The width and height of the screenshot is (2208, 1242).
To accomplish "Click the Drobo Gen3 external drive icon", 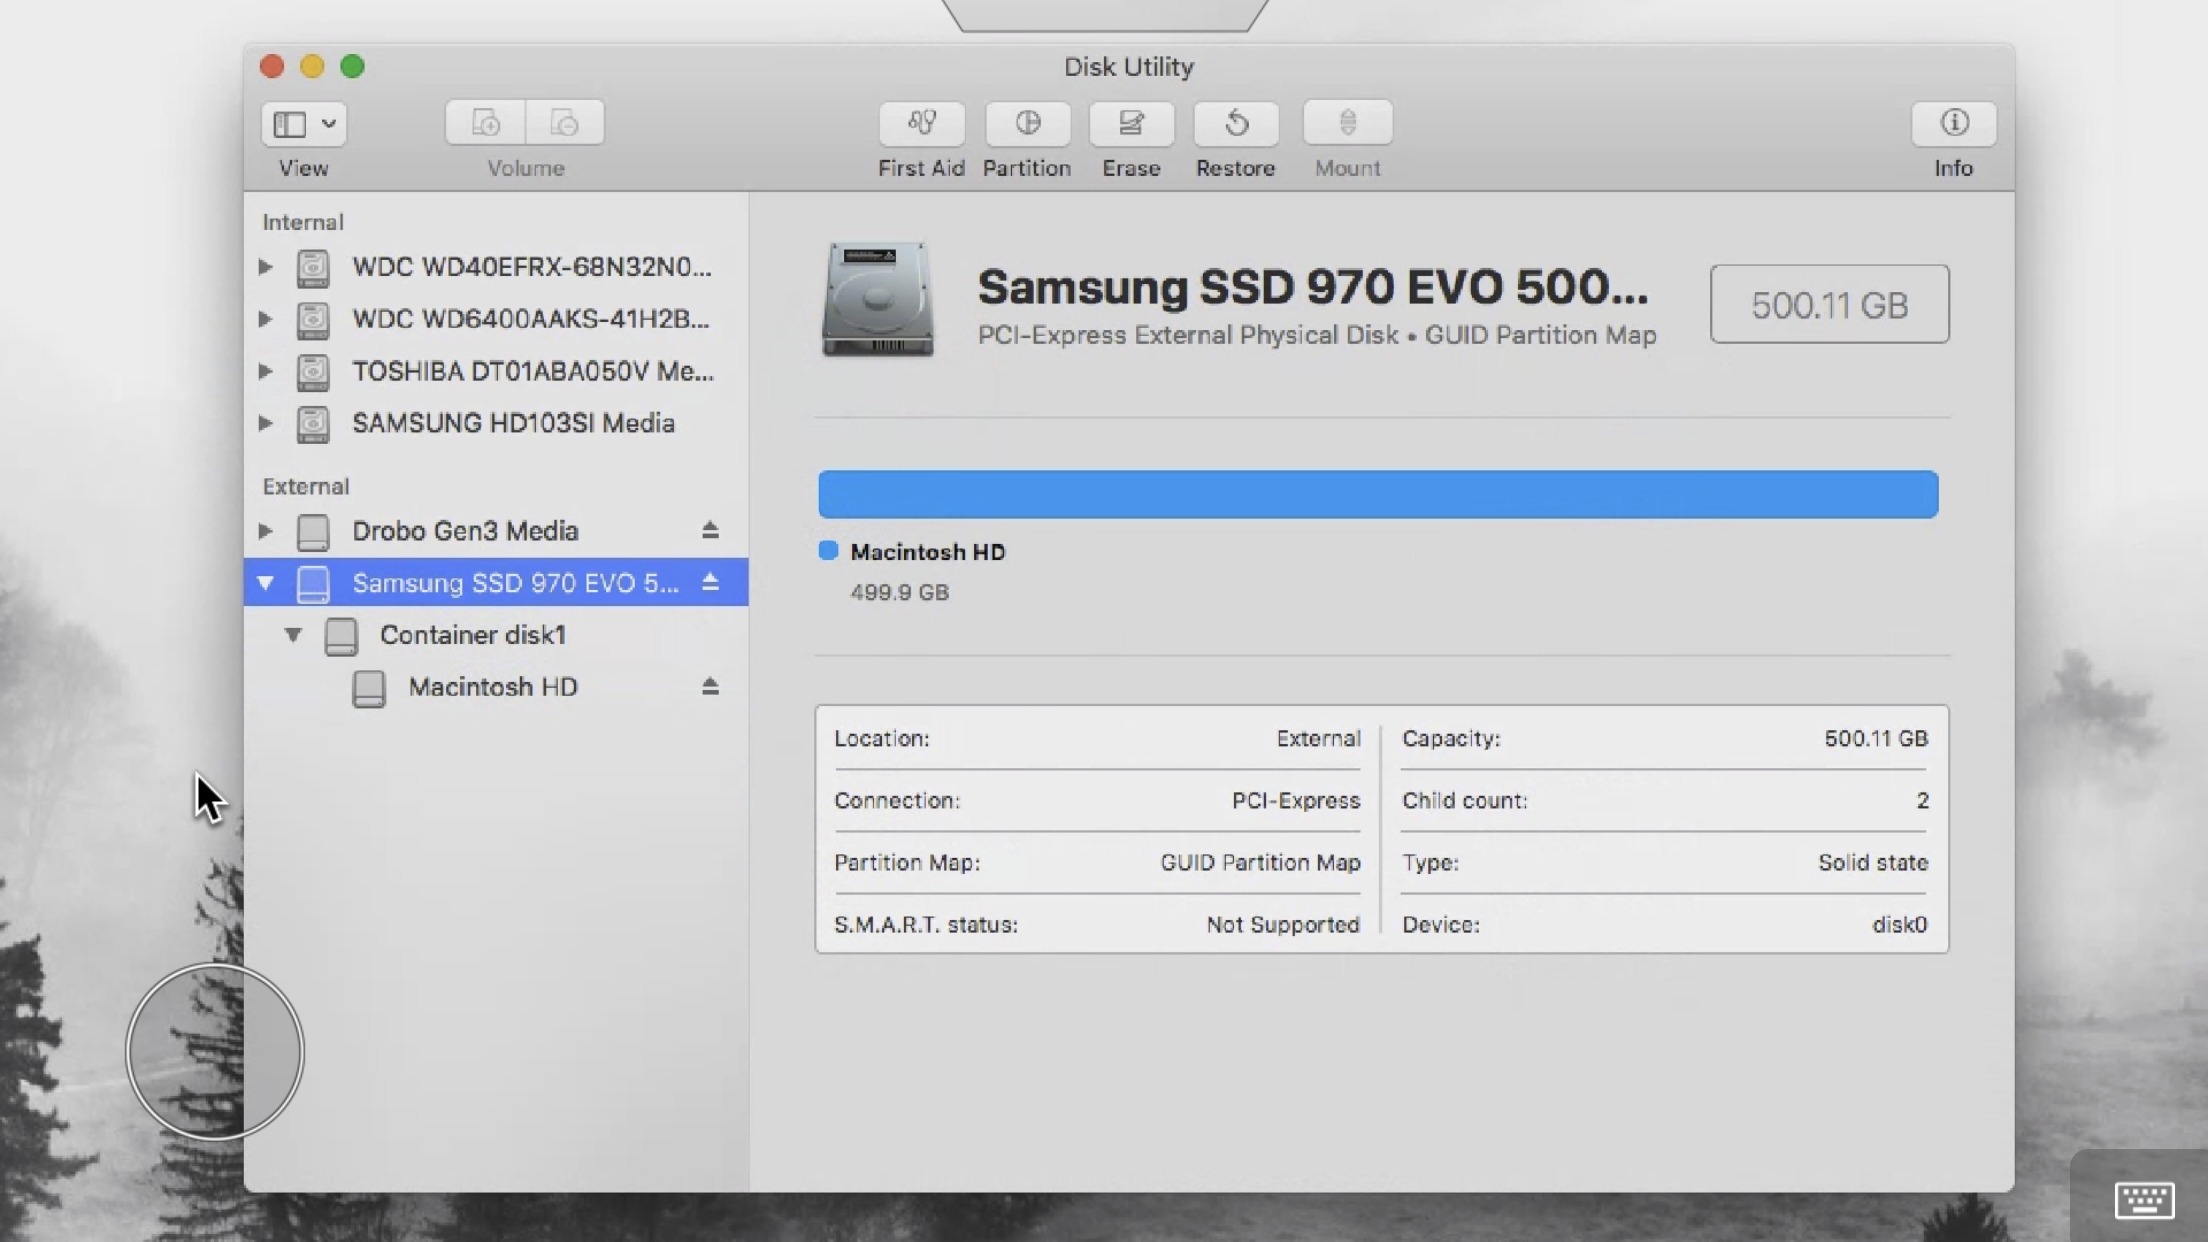I will (313, 532).
